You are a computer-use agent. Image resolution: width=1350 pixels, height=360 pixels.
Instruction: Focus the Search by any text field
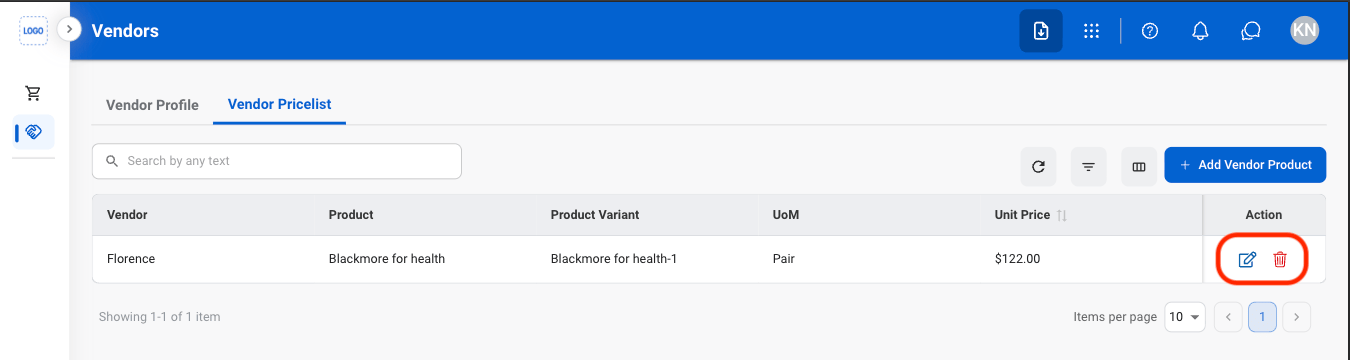[x=277, y=161]
